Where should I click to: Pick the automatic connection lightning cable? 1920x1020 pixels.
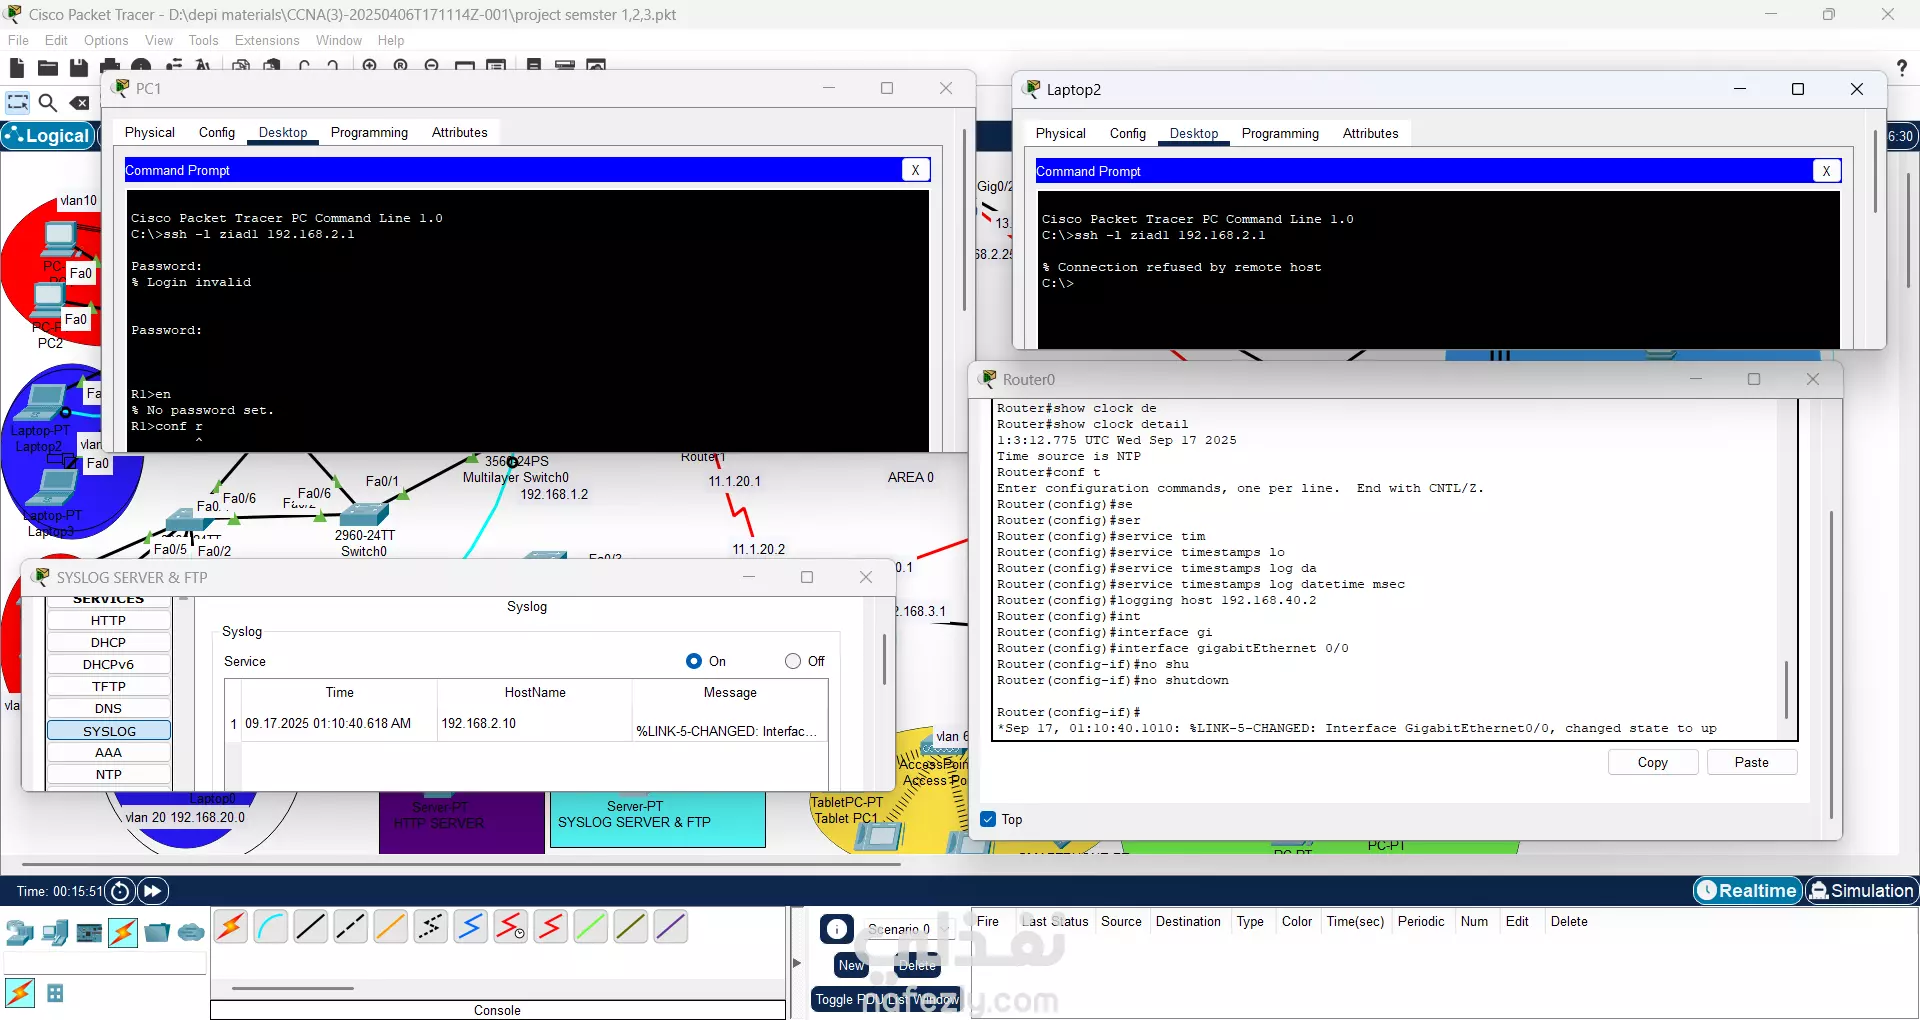(x=231, y=927)
